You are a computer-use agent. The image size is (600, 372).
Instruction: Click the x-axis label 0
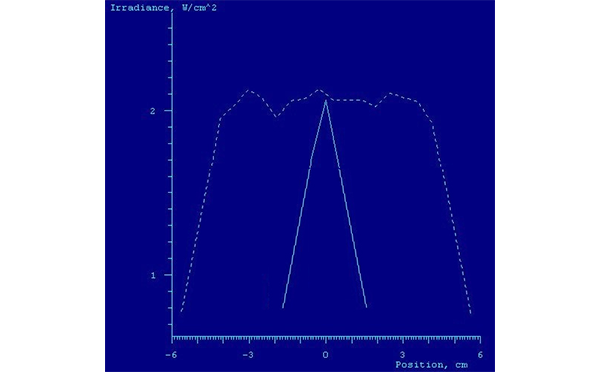[325, 355]
